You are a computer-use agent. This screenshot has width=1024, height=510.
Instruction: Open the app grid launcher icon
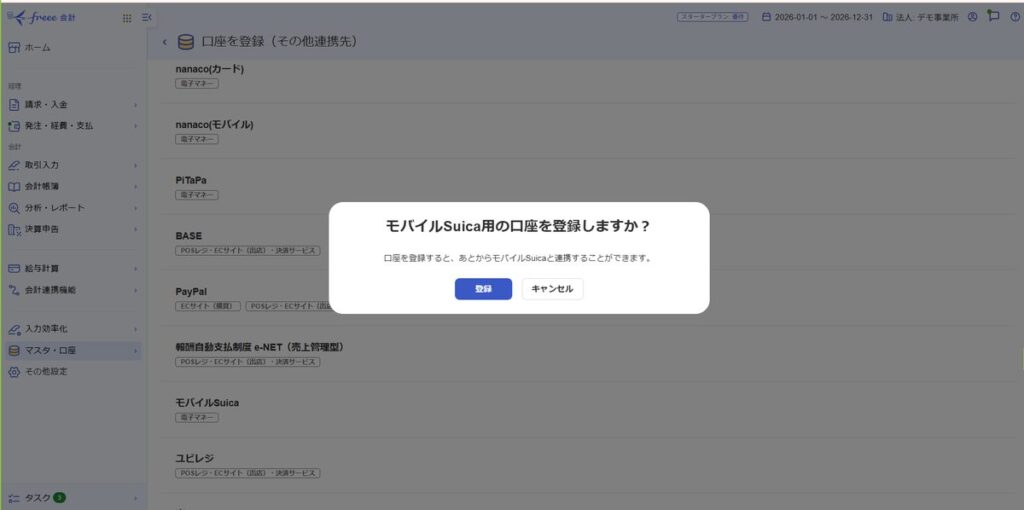pos(127,18)
